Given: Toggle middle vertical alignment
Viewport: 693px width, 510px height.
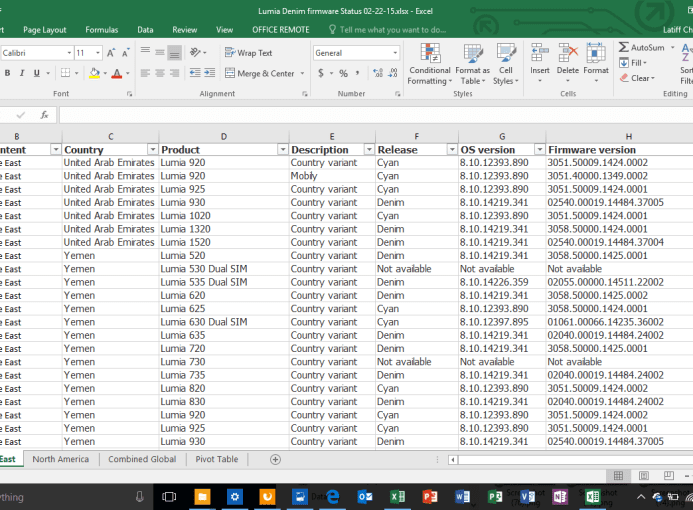Looking at the screenshot, I should coord(160,53).
